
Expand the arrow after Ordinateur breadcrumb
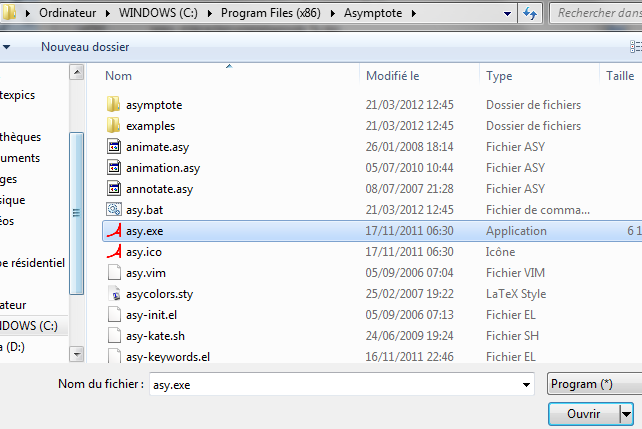click(108, 14)
